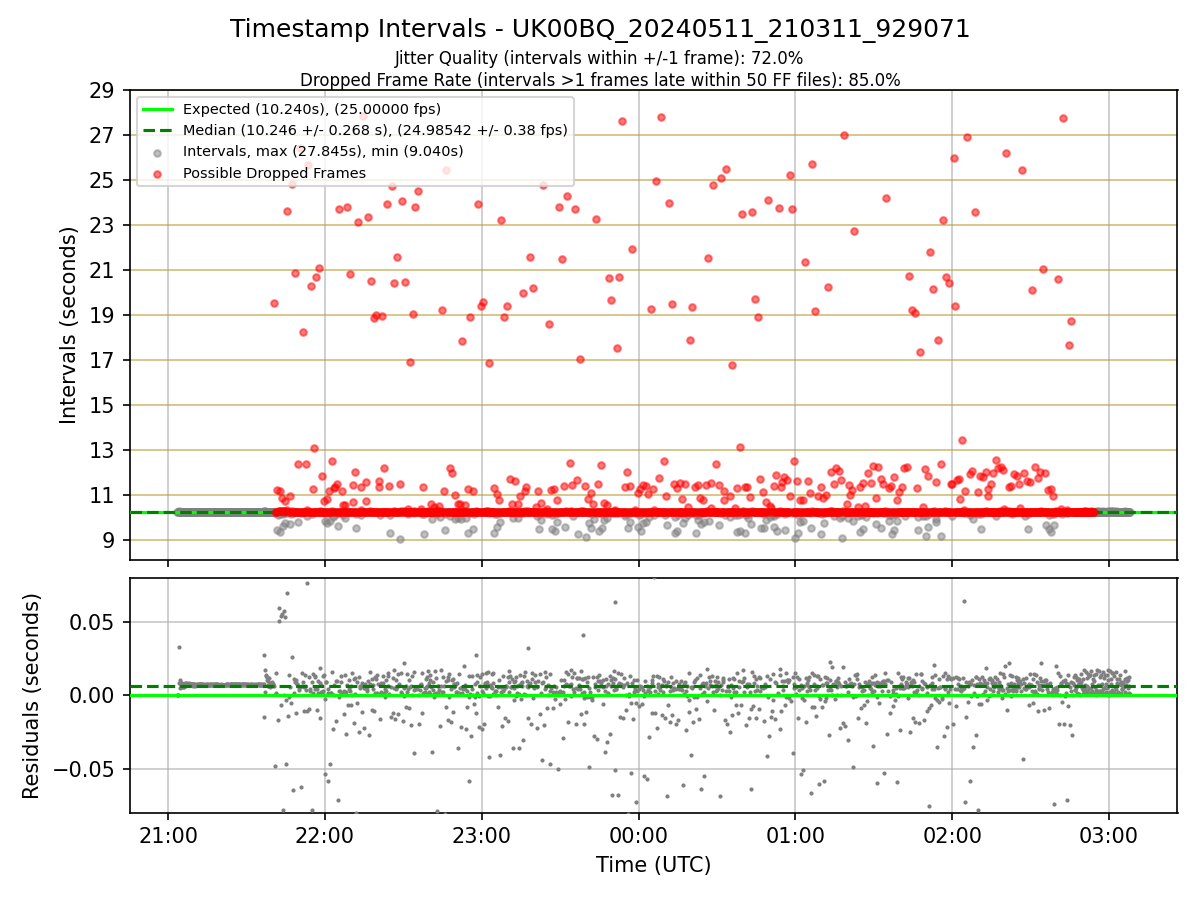1200x900 pixels.
Task: Select legend entry 'Expected (10.240s), (25.00000 fps)'
Action: 312,109
